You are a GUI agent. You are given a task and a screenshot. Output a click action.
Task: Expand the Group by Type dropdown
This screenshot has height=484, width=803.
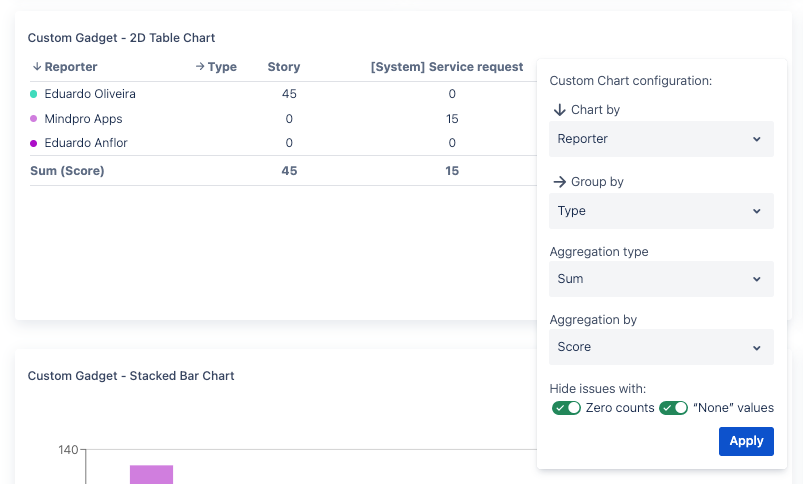click(661, 211)
